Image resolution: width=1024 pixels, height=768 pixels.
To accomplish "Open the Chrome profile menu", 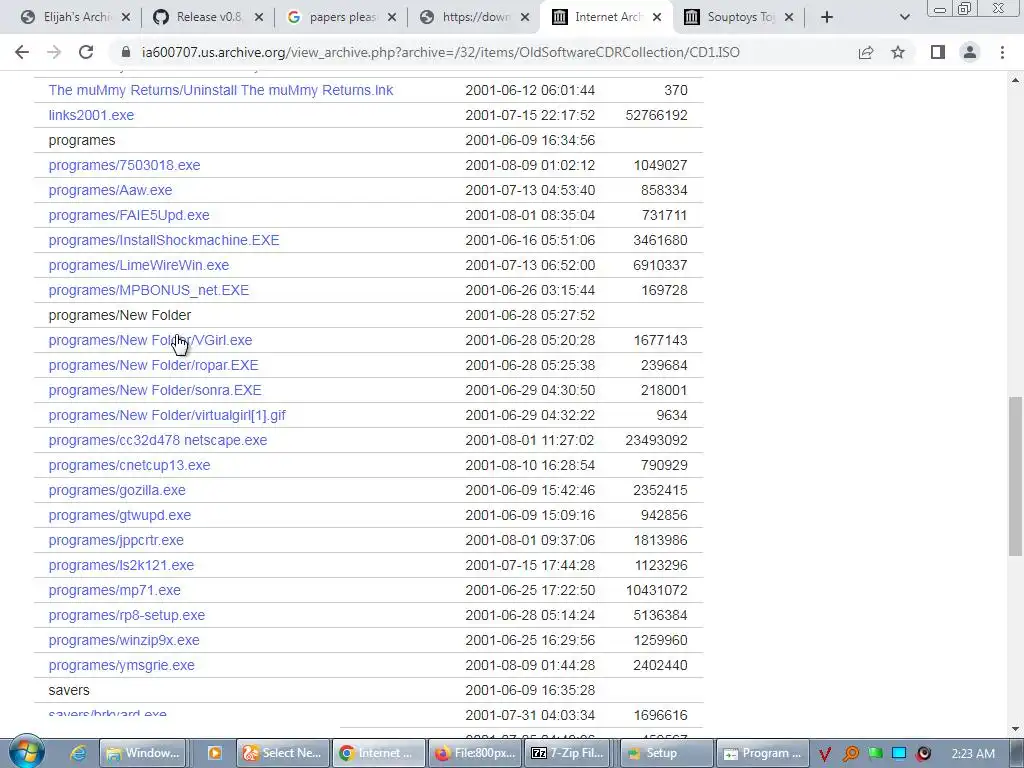I will click(x=970, y=52).
